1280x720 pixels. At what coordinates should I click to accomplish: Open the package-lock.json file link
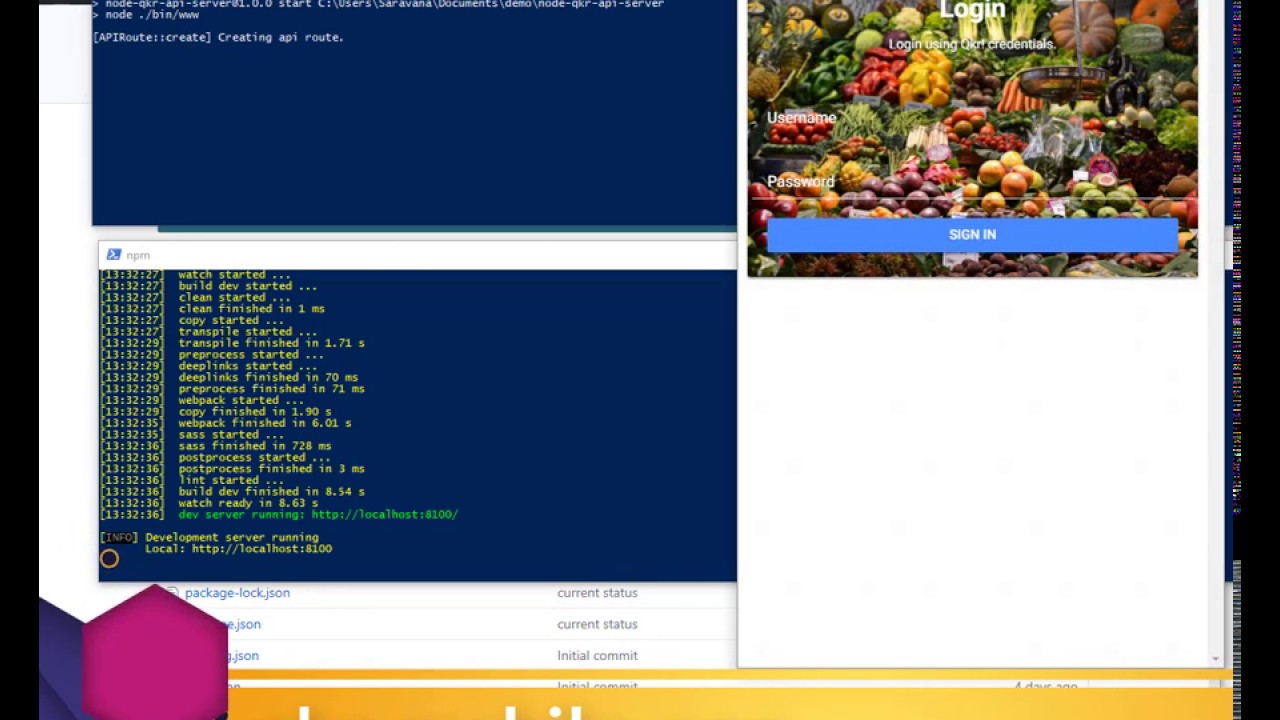pos(237,593)
